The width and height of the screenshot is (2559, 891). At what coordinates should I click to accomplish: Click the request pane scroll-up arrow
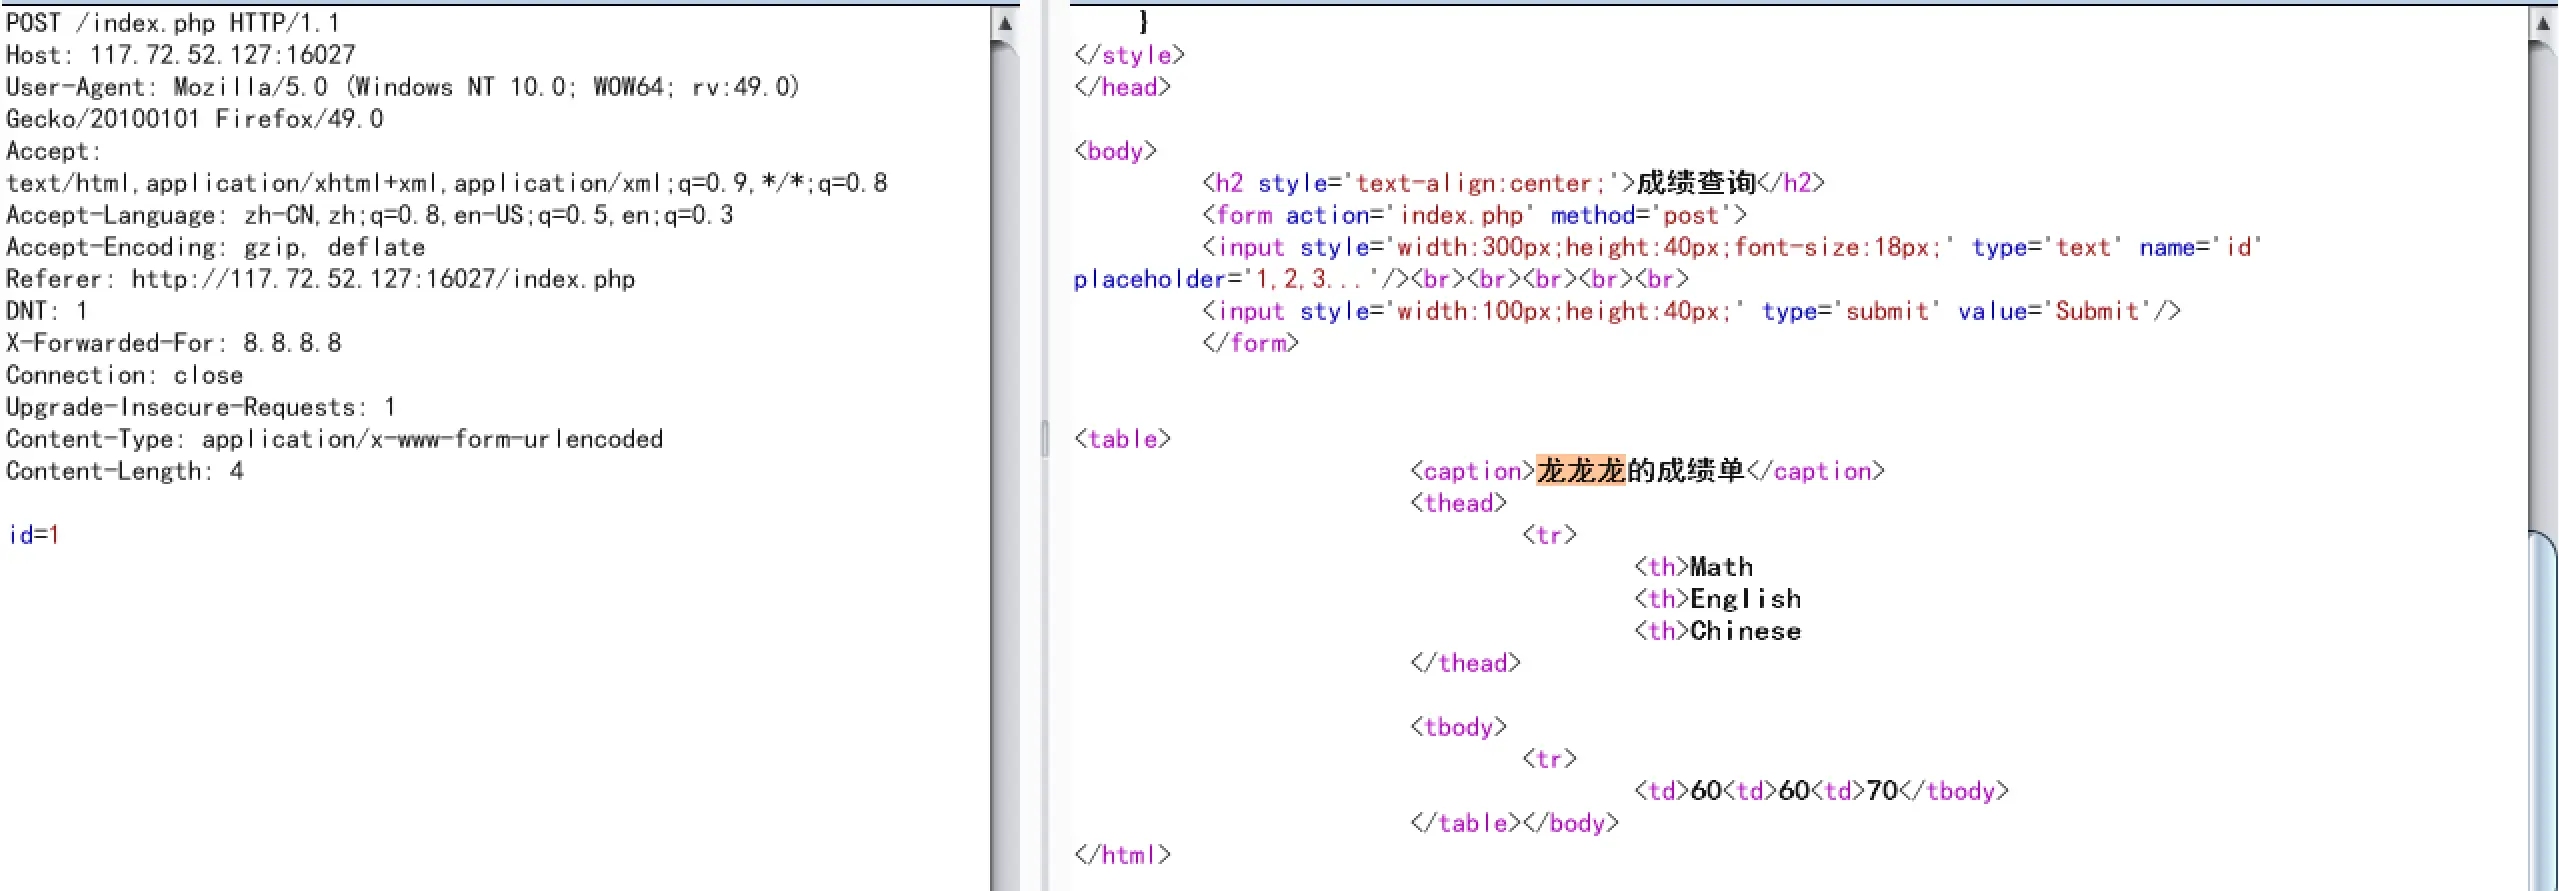click(1005, 23)
